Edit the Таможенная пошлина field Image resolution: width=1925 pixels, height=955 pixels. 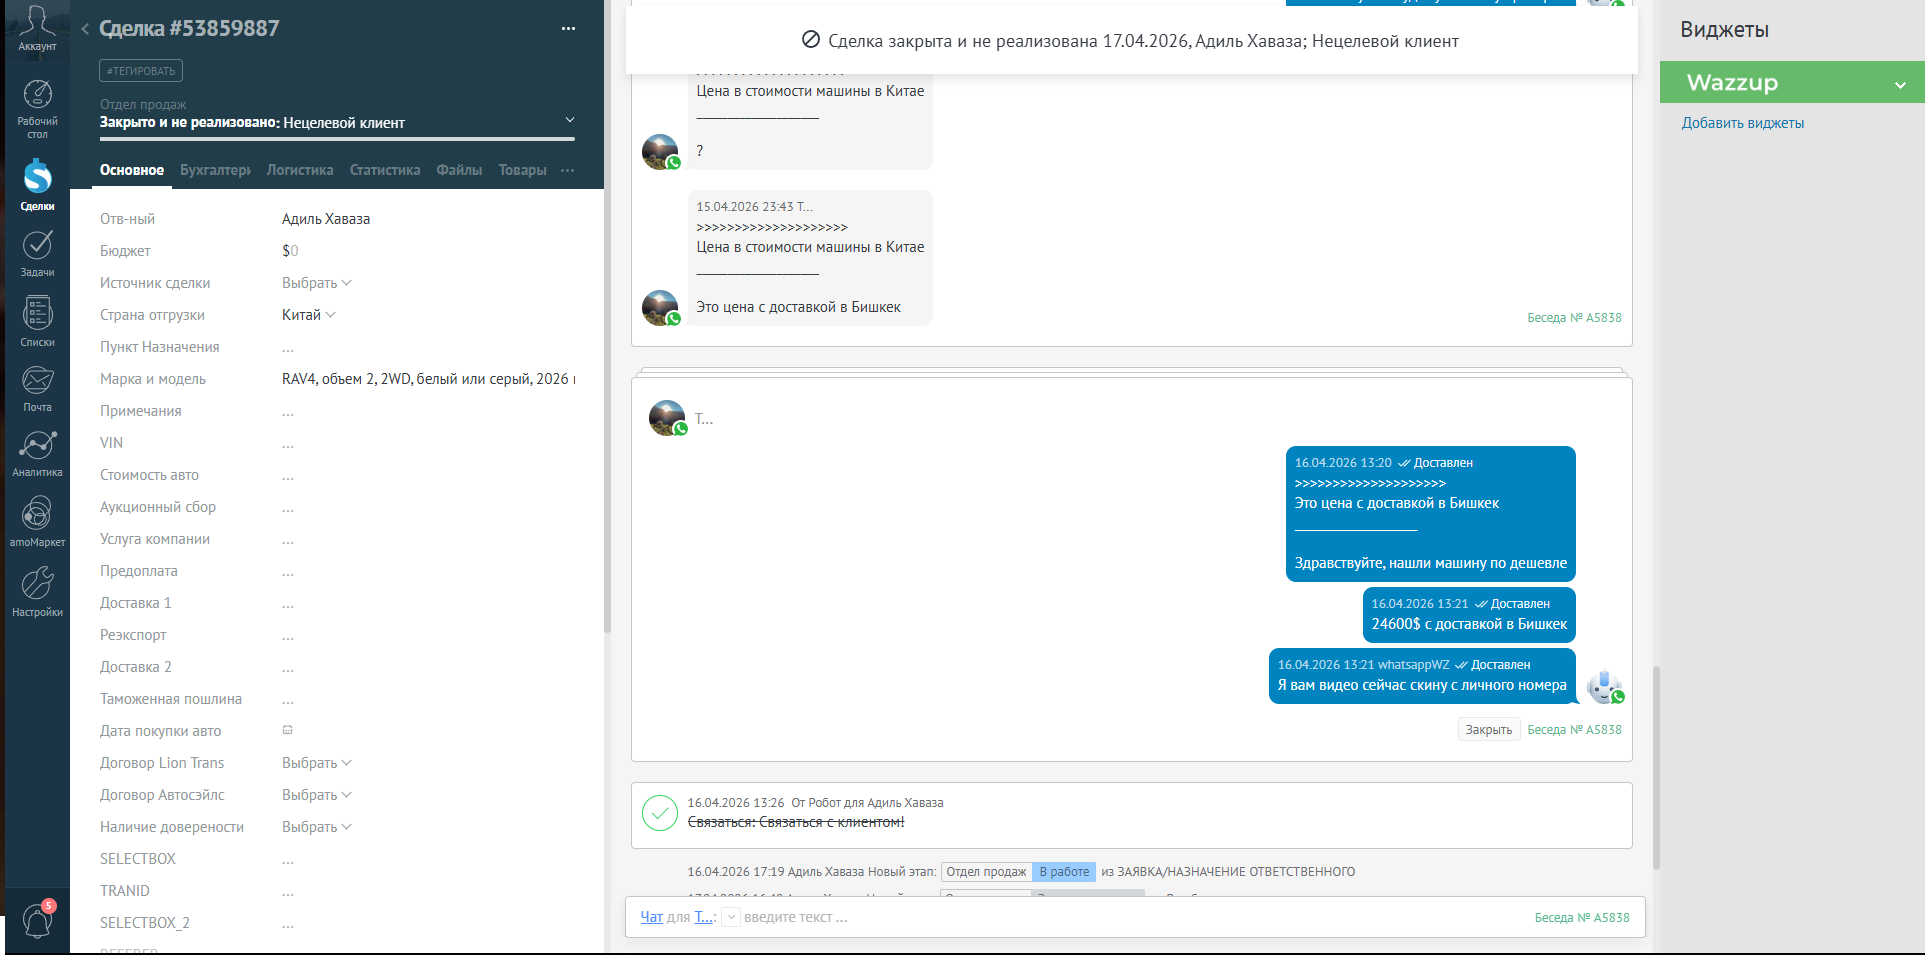[x=288, y=699]
